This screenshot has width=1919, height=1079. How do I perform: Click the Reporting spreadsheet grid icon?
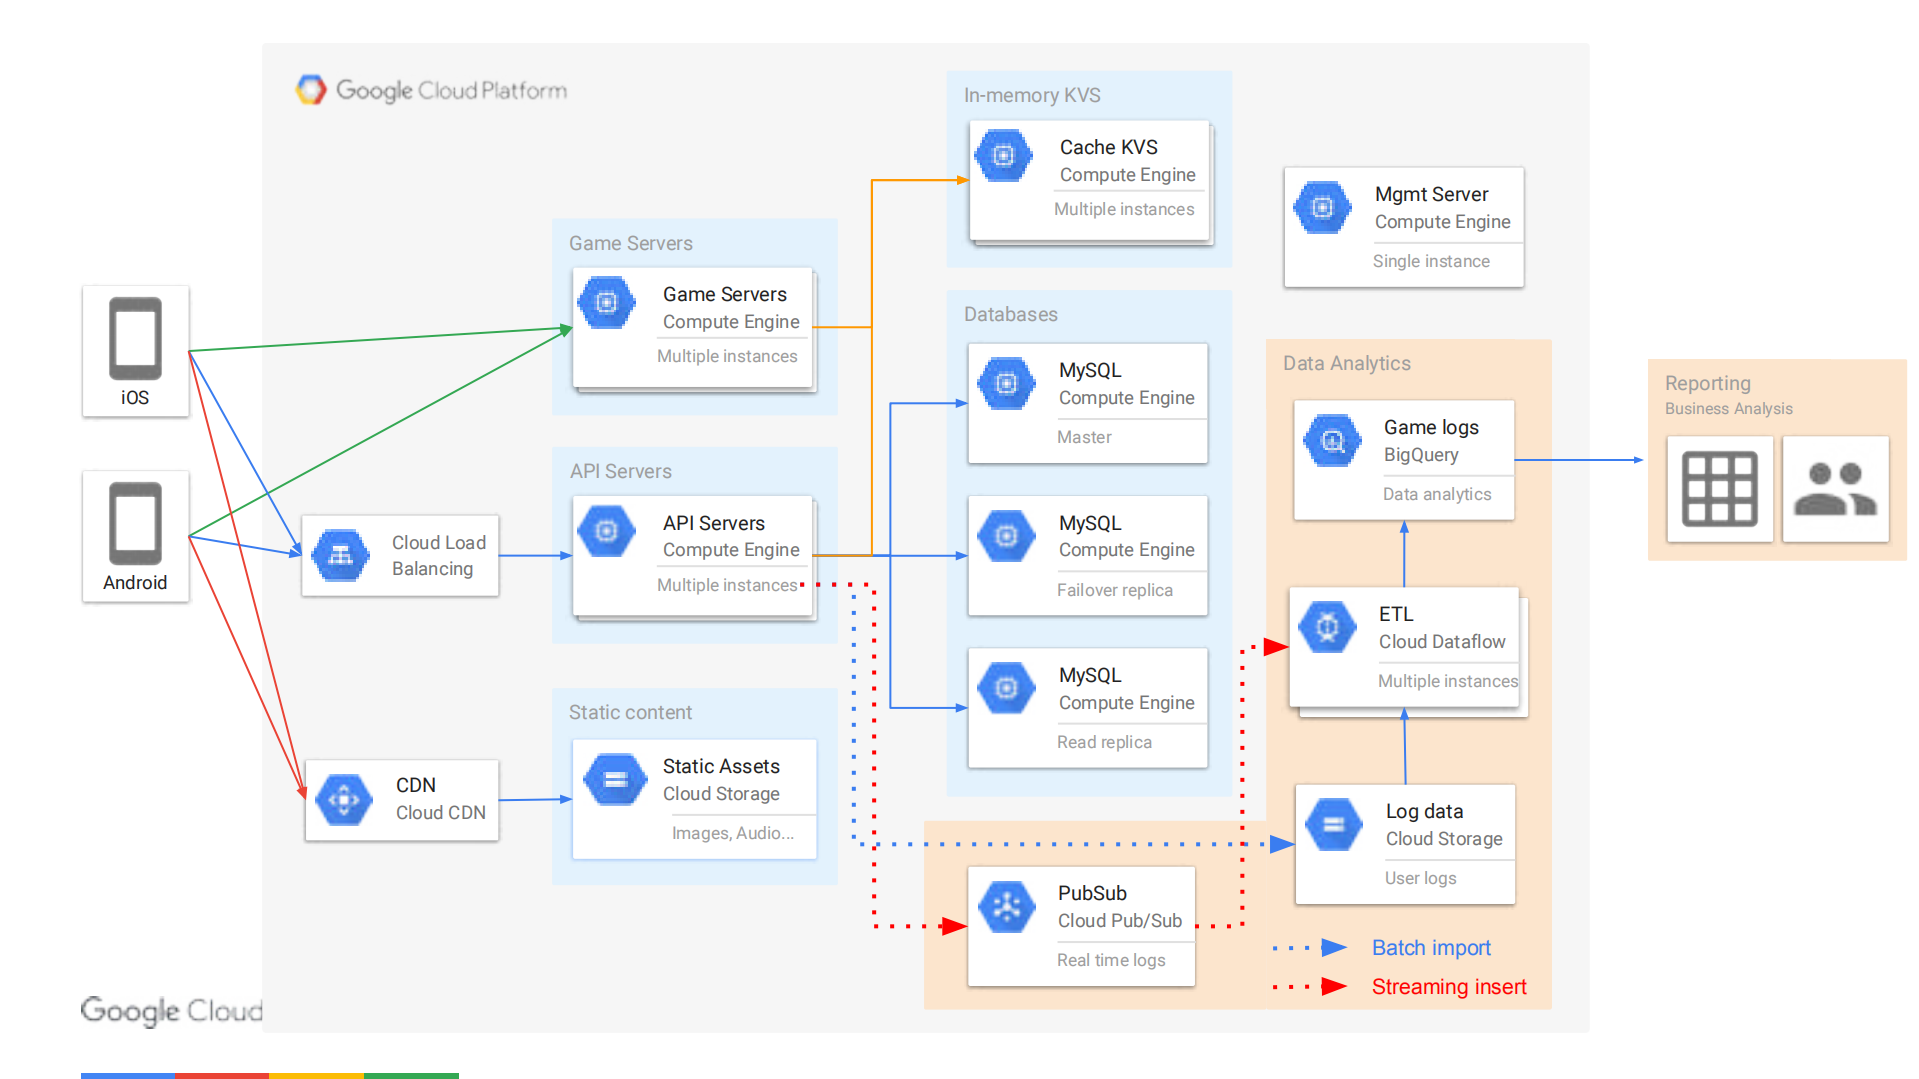coord(1719,489)
